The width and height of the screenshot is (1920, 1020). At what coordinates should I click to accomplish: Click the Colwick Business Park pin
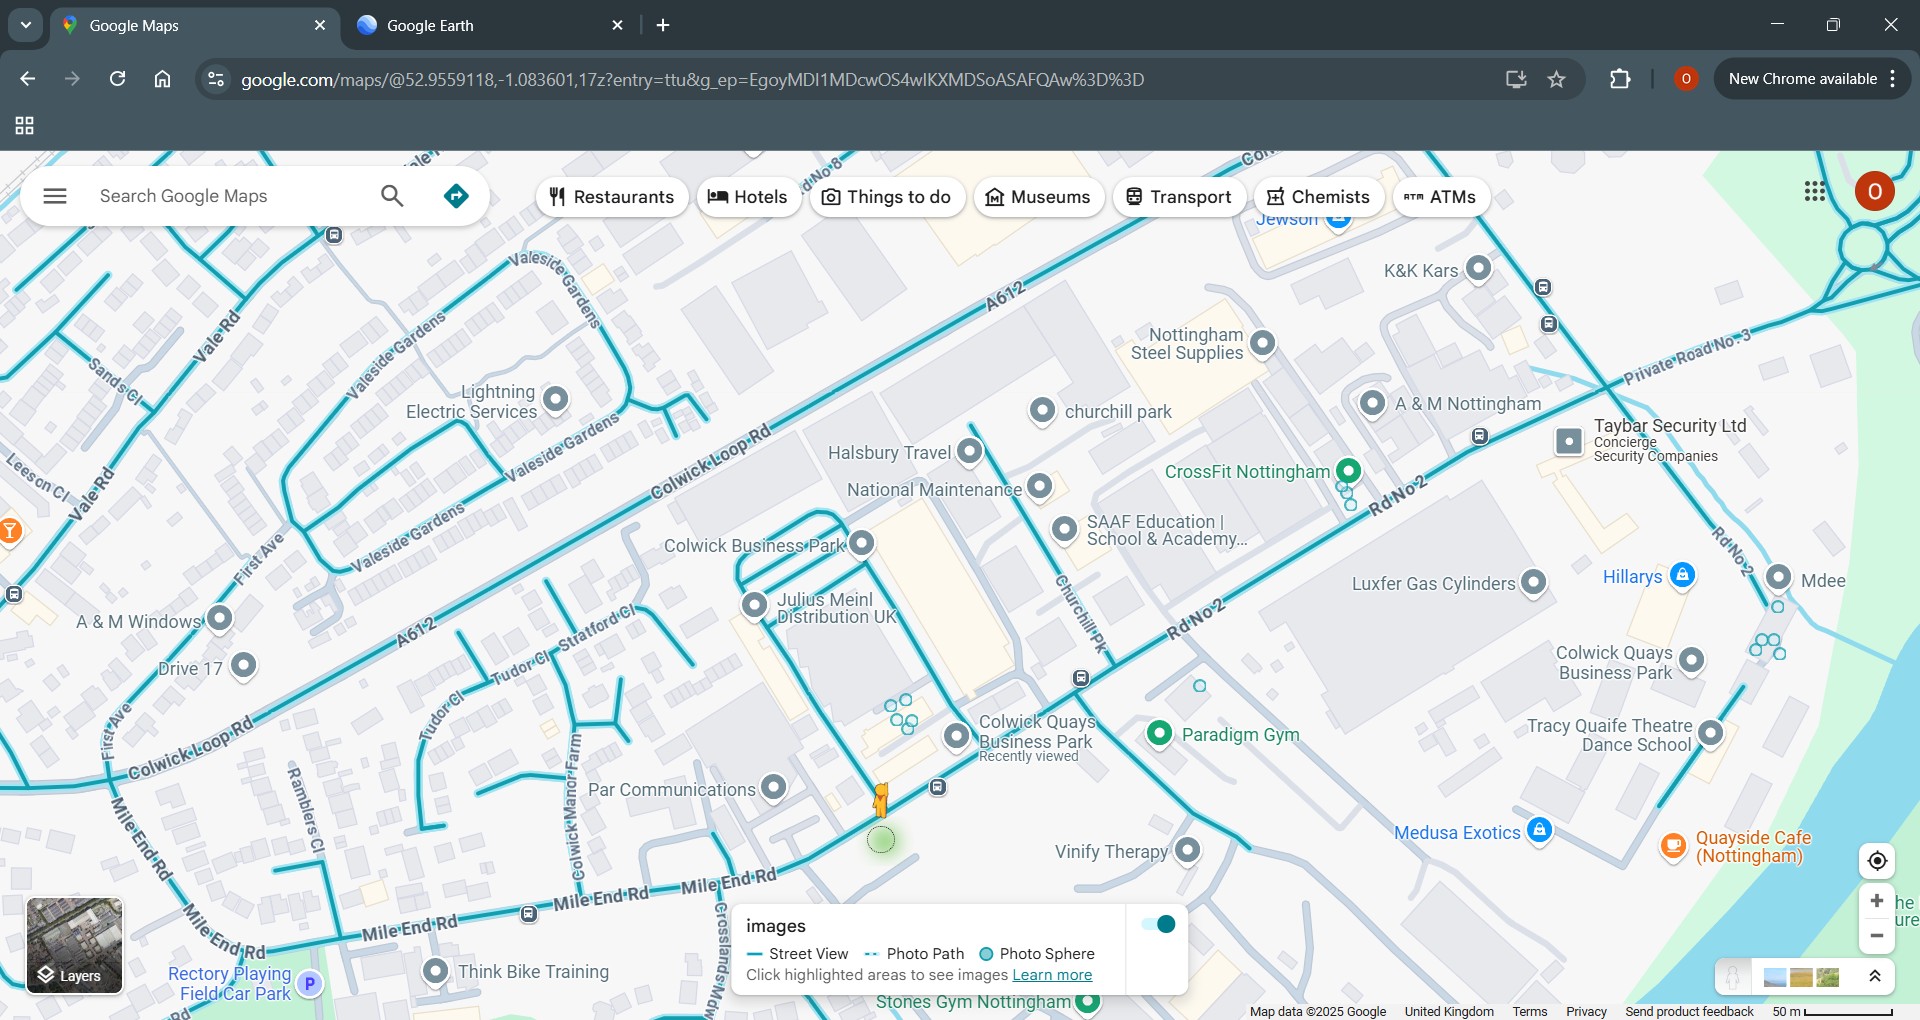point(862,543)
